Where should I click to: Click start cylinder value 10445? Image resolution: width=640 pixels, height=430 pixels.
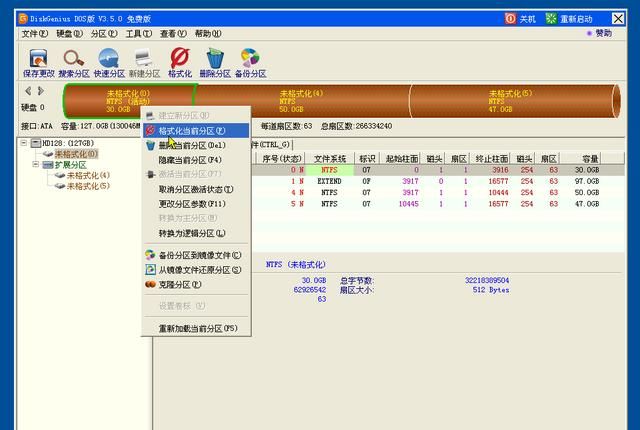coord(409,204)
